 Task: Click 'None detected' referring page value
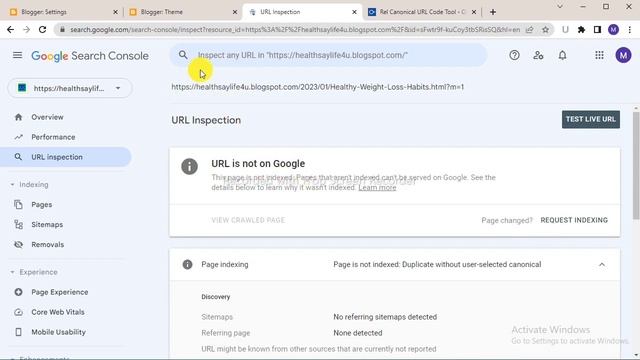pyautogui.click(x=358, y=333)
